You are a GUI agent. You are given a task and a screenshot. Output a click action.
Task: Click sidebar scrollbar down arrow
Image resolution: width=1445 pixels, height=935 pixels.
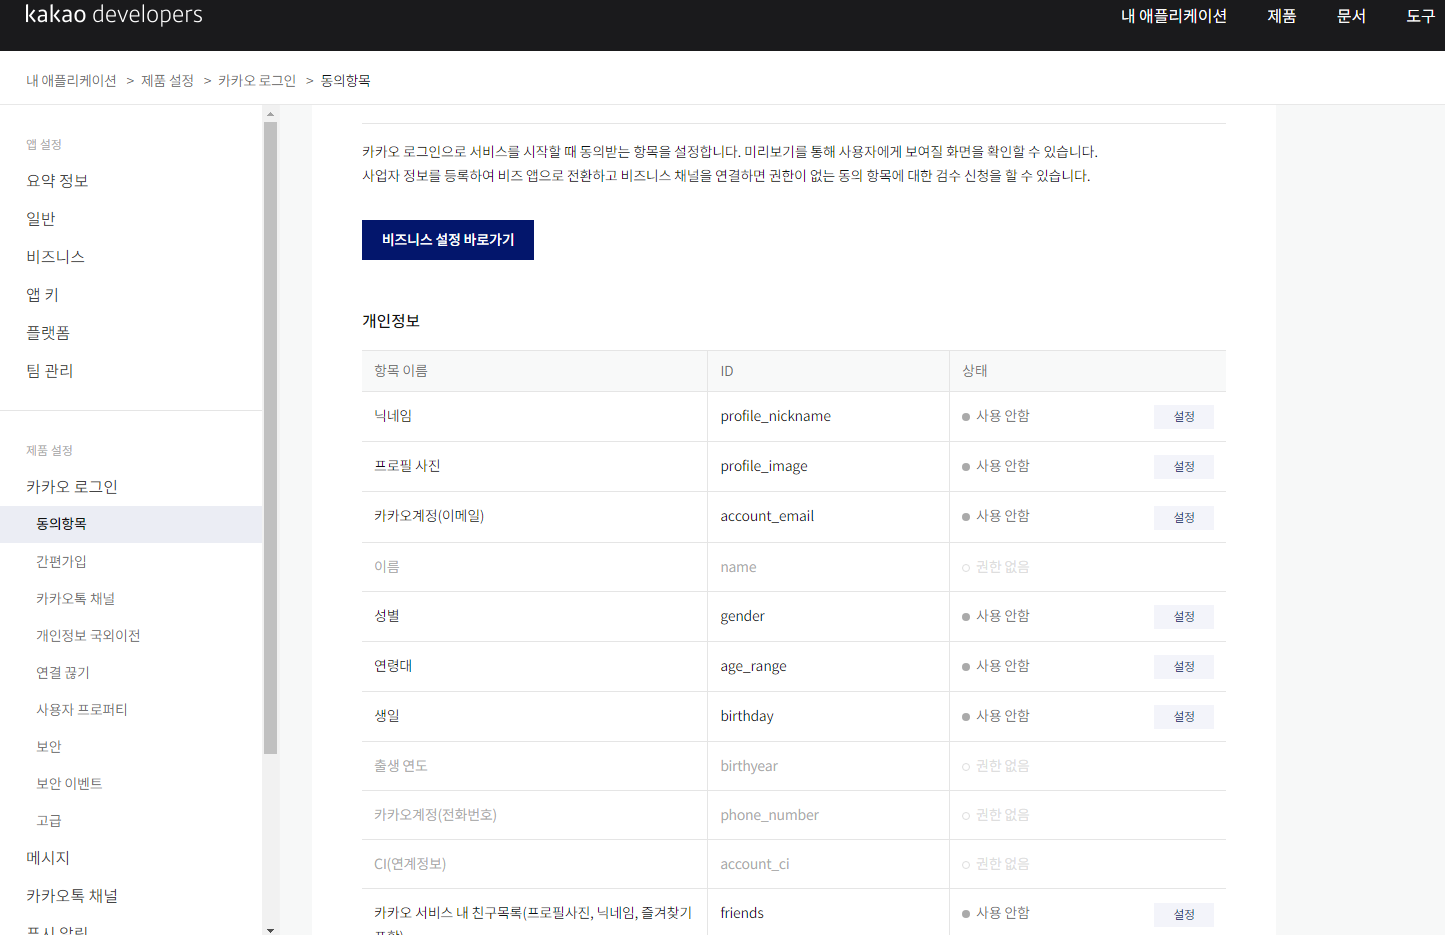tap(270, 929)
